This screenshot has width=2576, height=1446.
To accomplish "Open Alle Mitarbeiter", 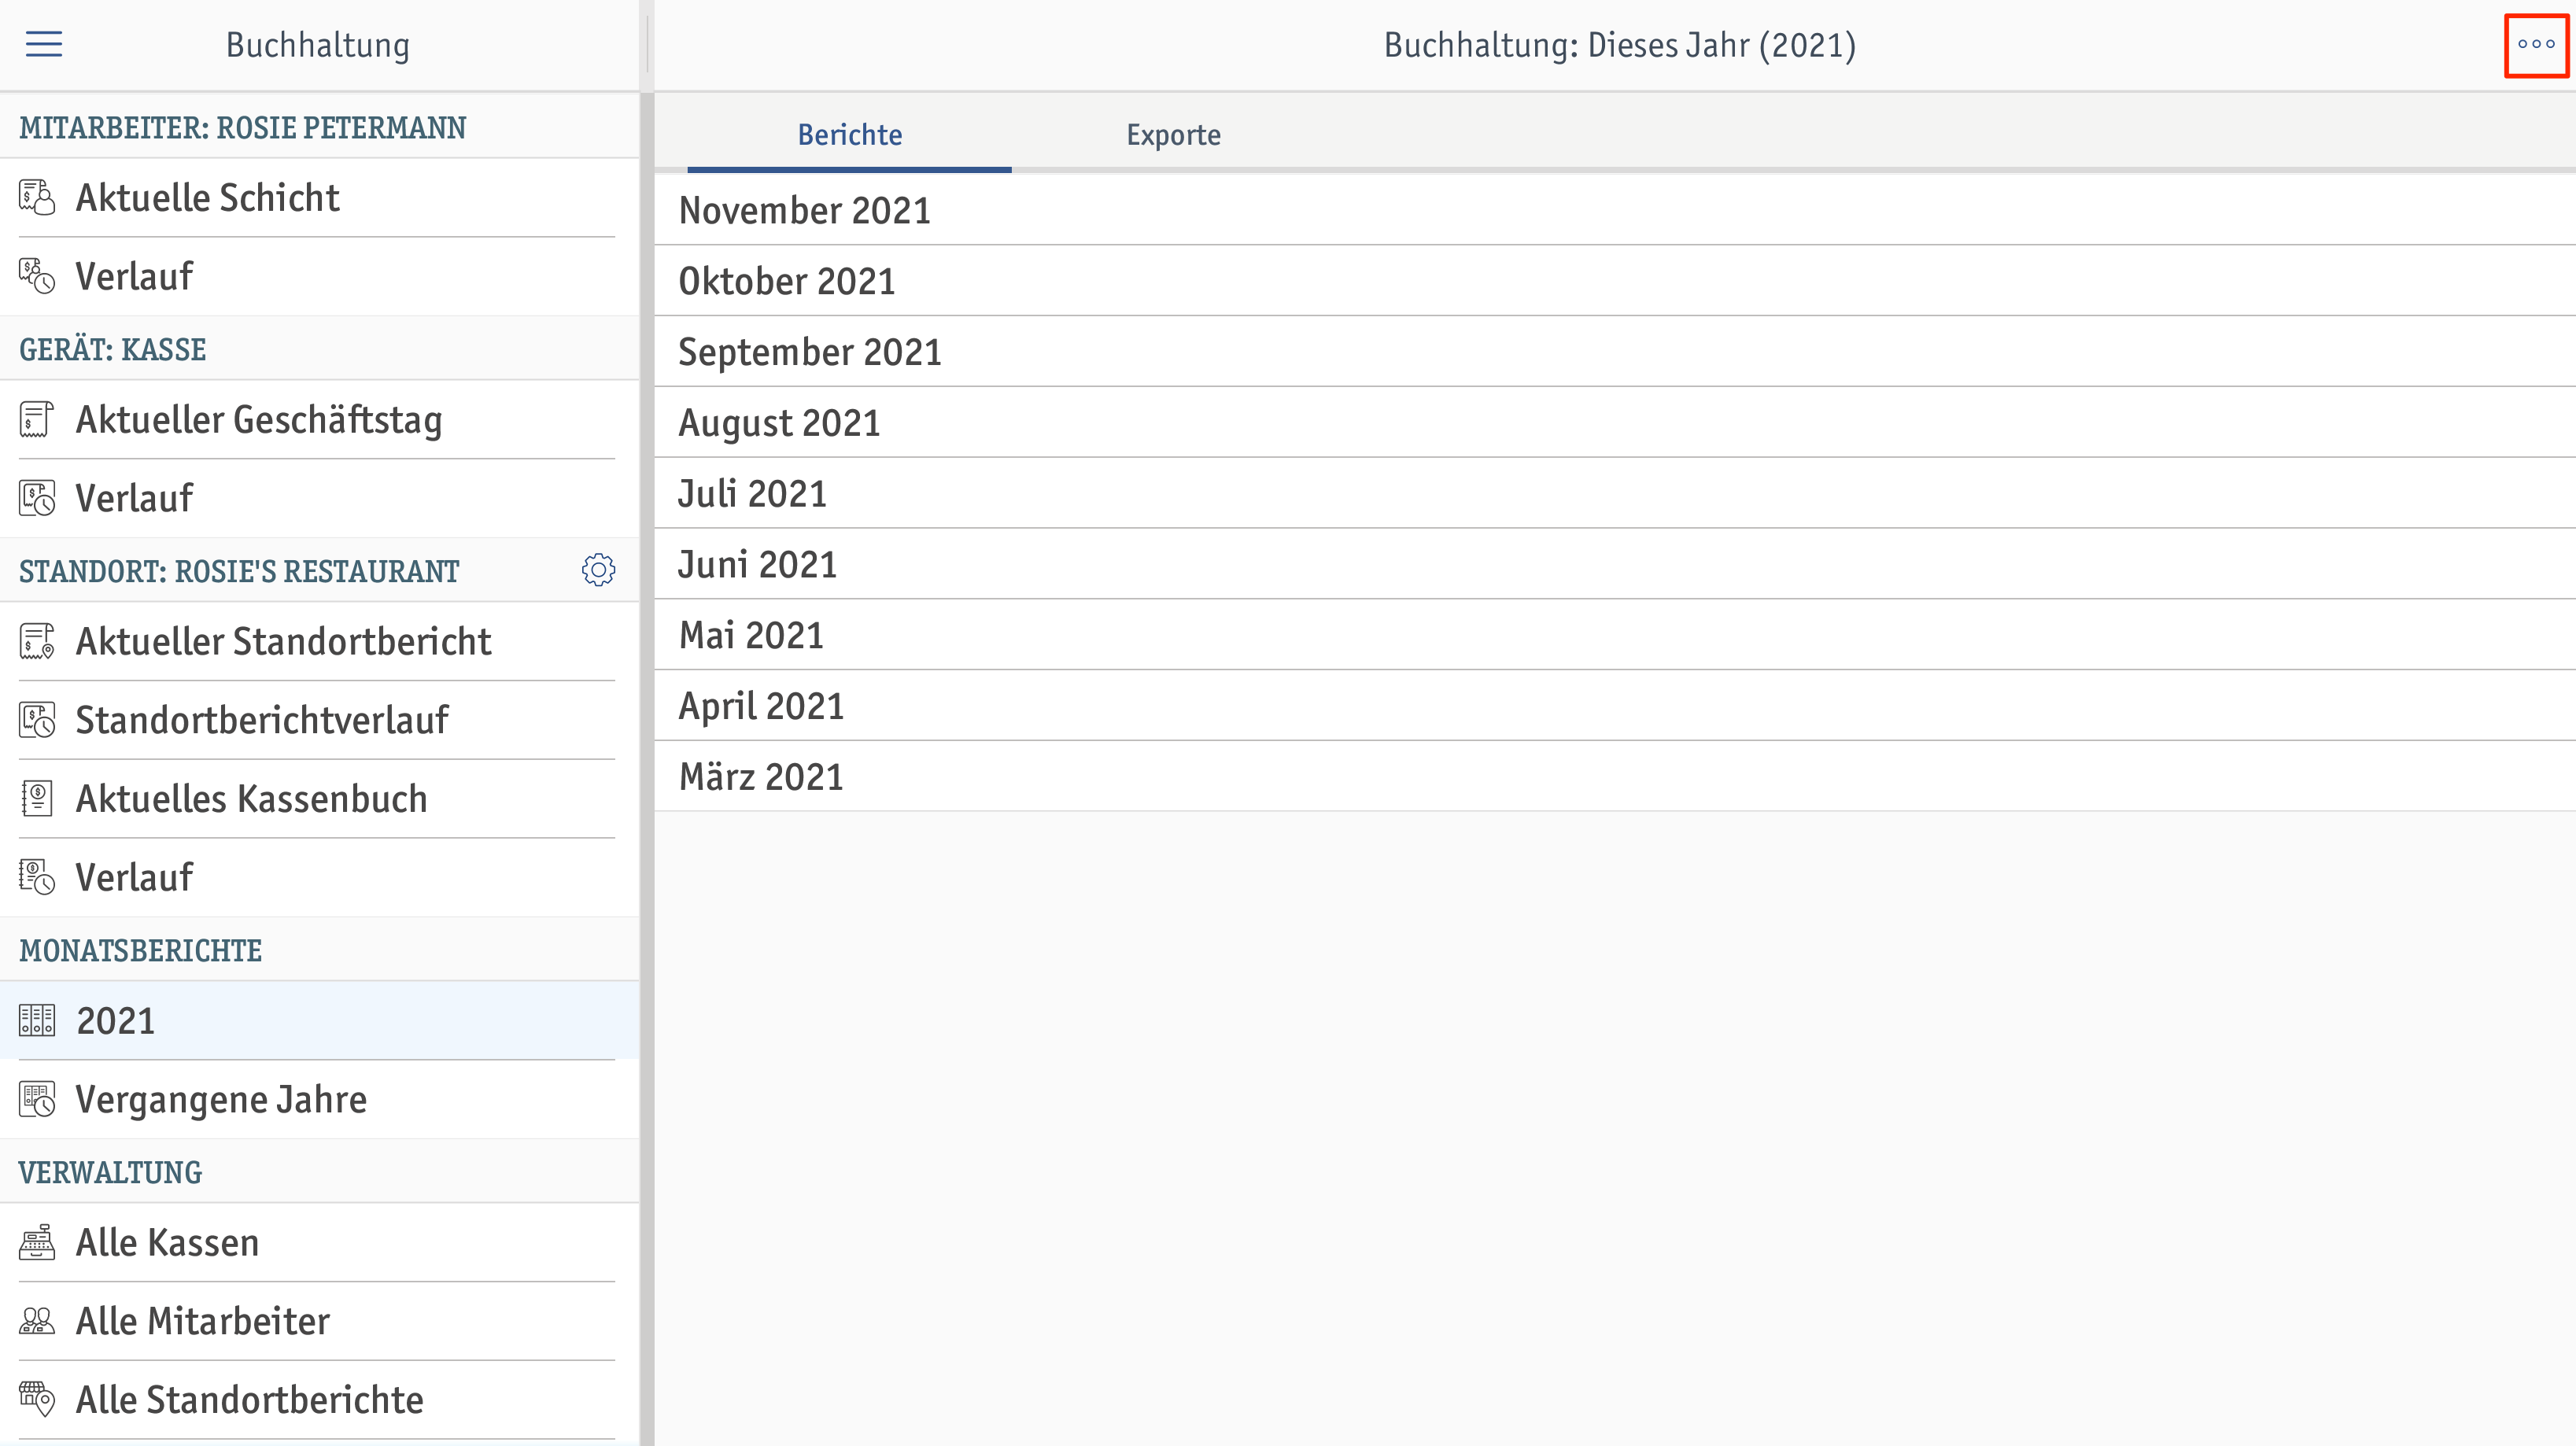I will point(319,1321).
